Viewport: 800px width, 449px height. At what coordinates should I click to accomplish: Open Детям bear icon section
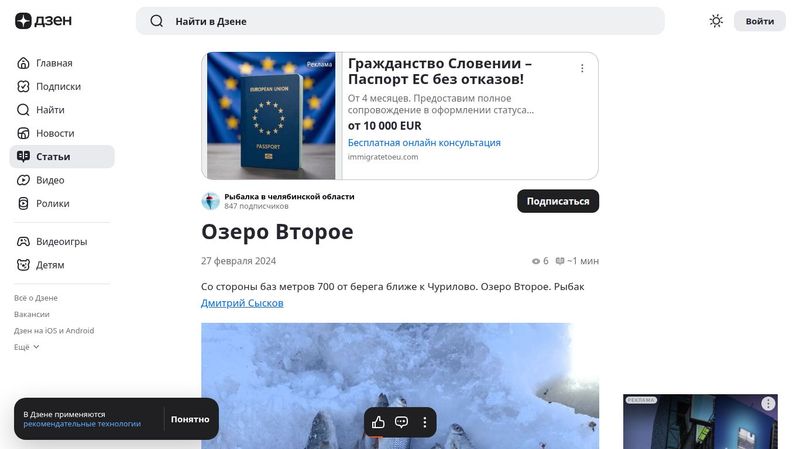pyautogui.click(x=23, y=265)
